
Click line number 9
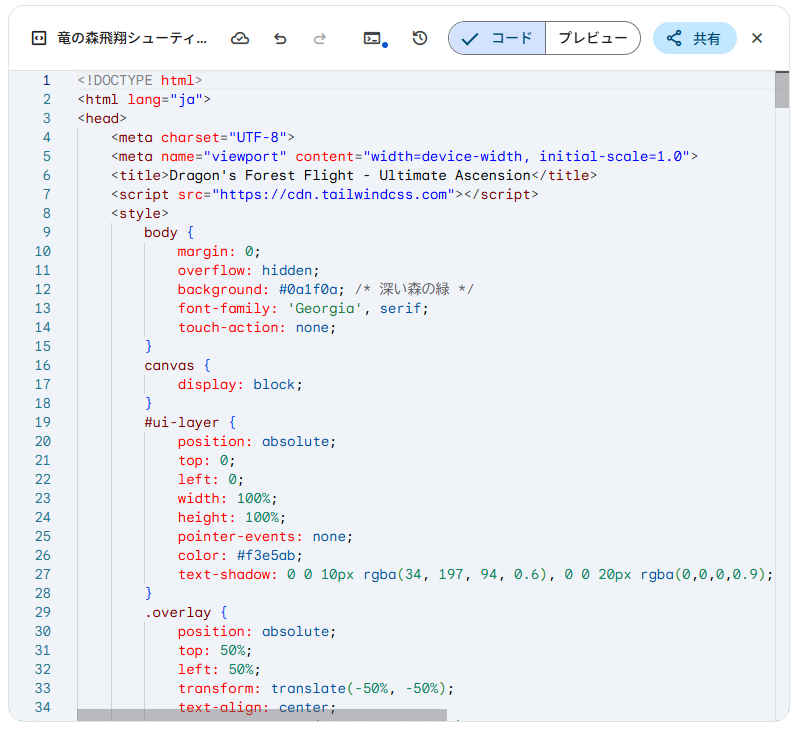click(47, 233)
